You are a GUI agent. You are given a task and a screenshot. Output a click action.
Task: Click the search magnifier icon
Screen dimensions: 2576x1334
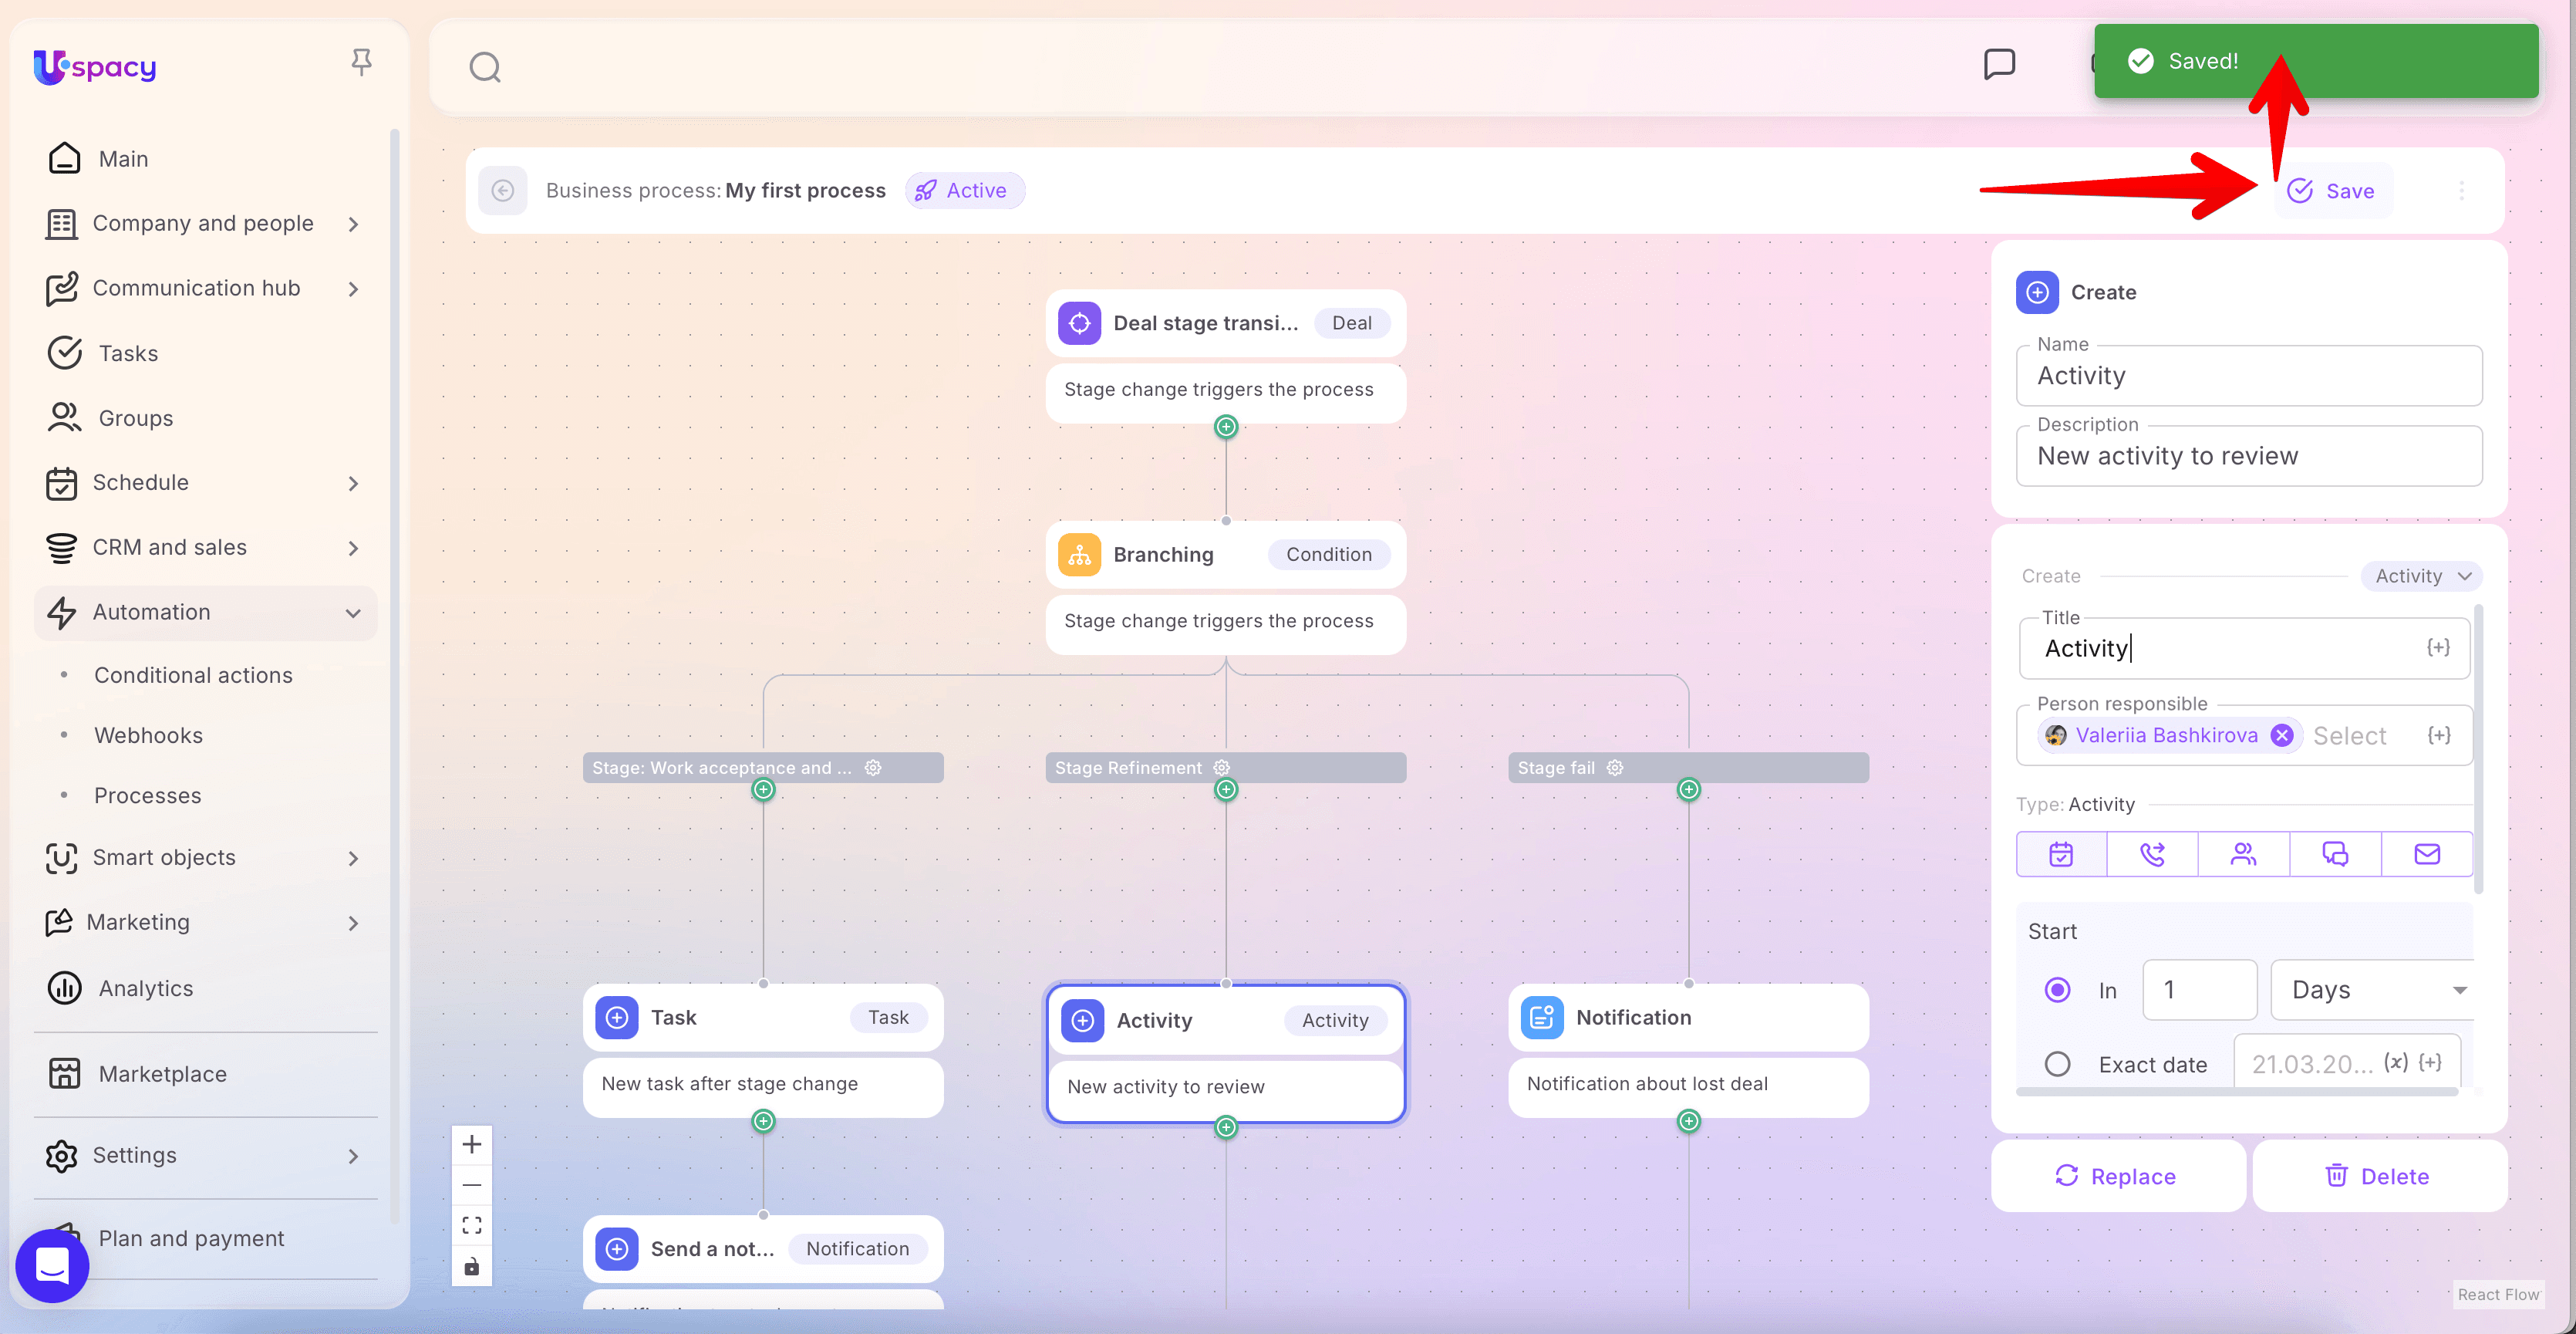(485, 67)
